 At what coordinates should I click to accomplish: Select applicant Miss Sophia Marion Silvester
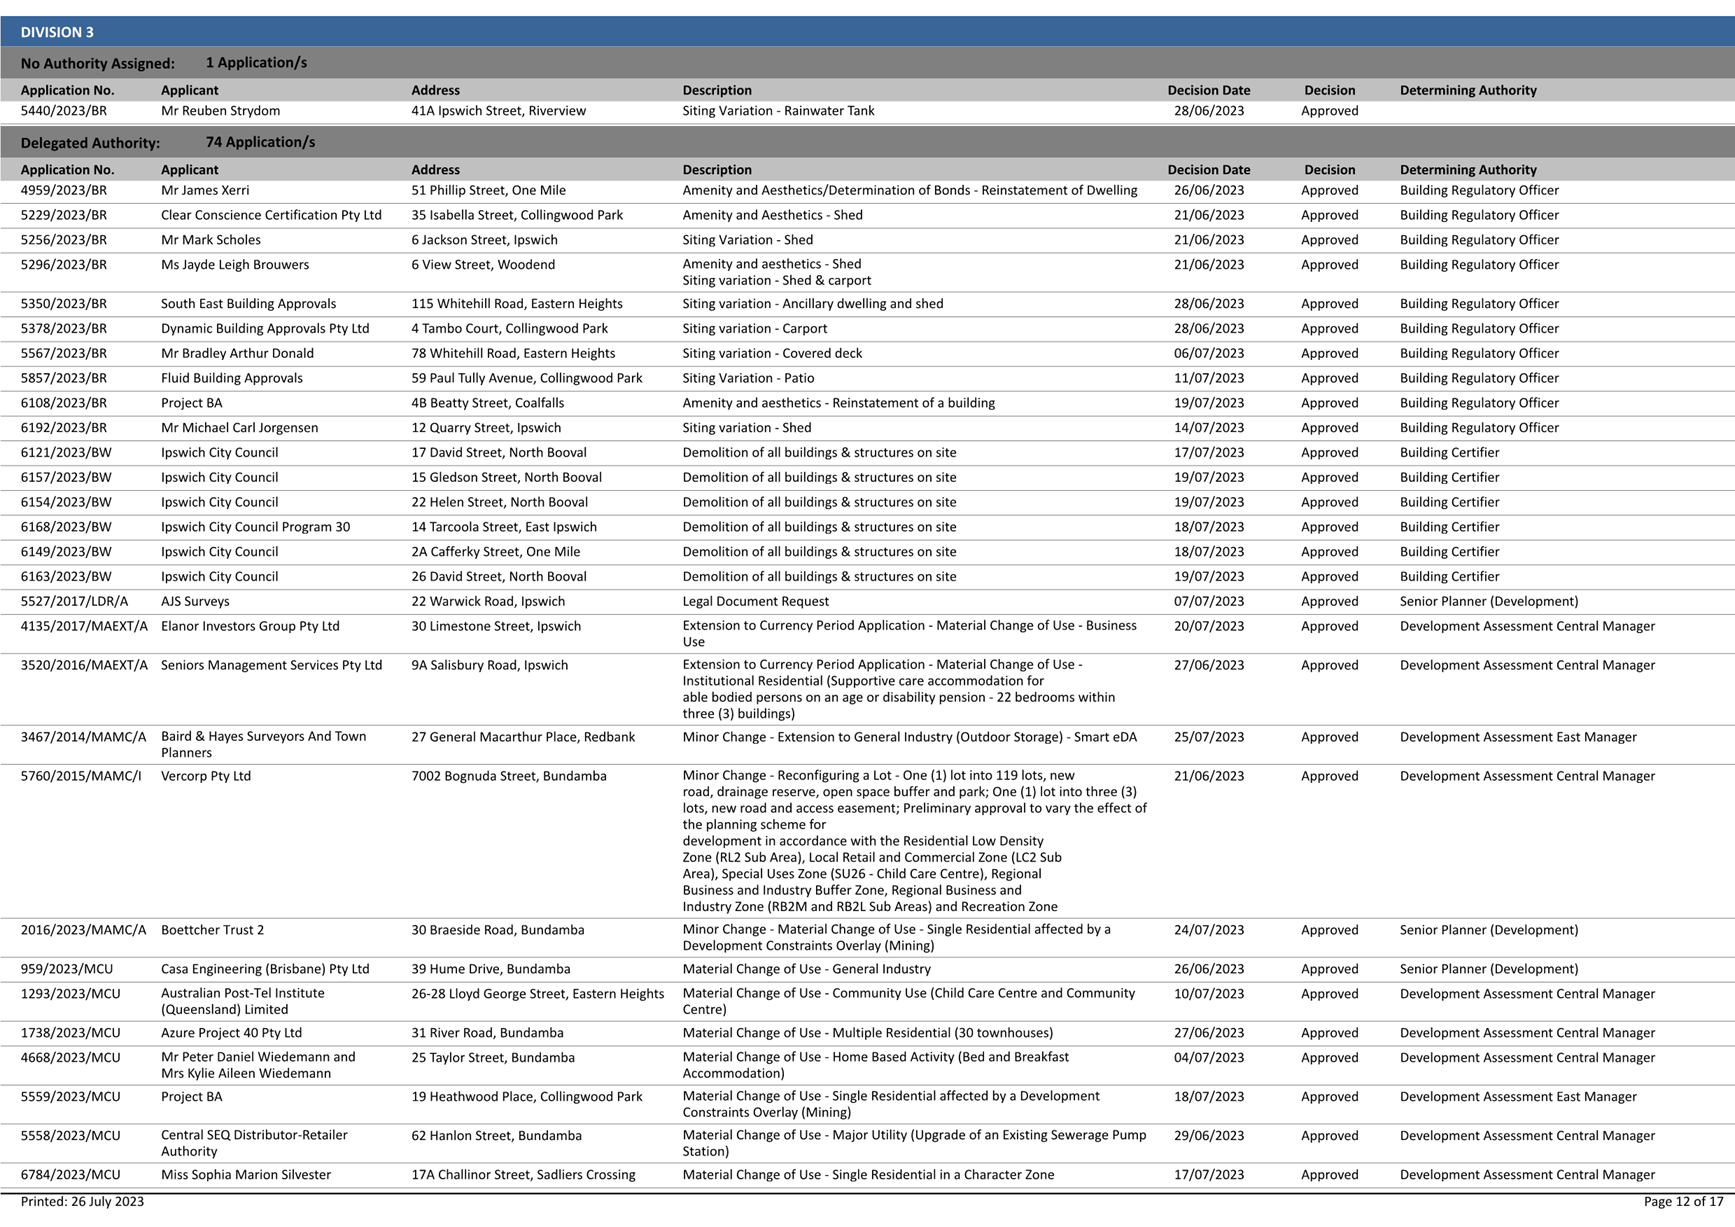tap(246, 1175)
